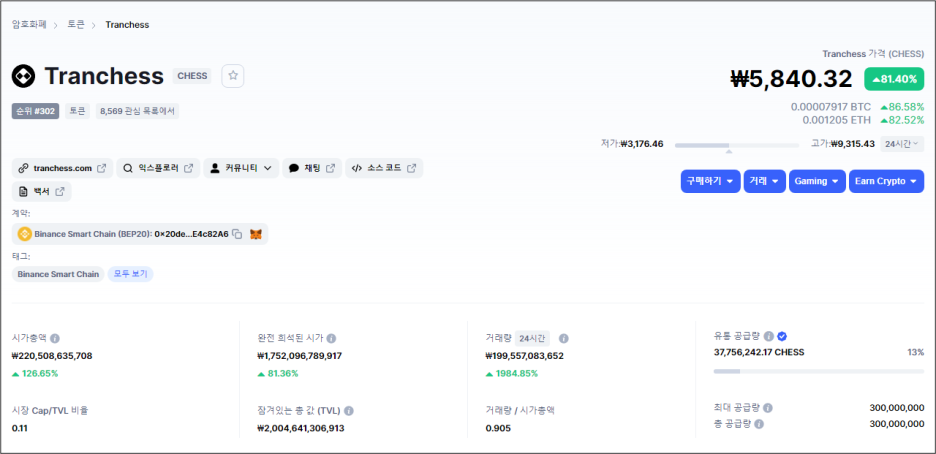This screenshot has height=454, width=936.
Task: Click 37,756,242.17 CHESS supply text
Action: coord(759,352)
